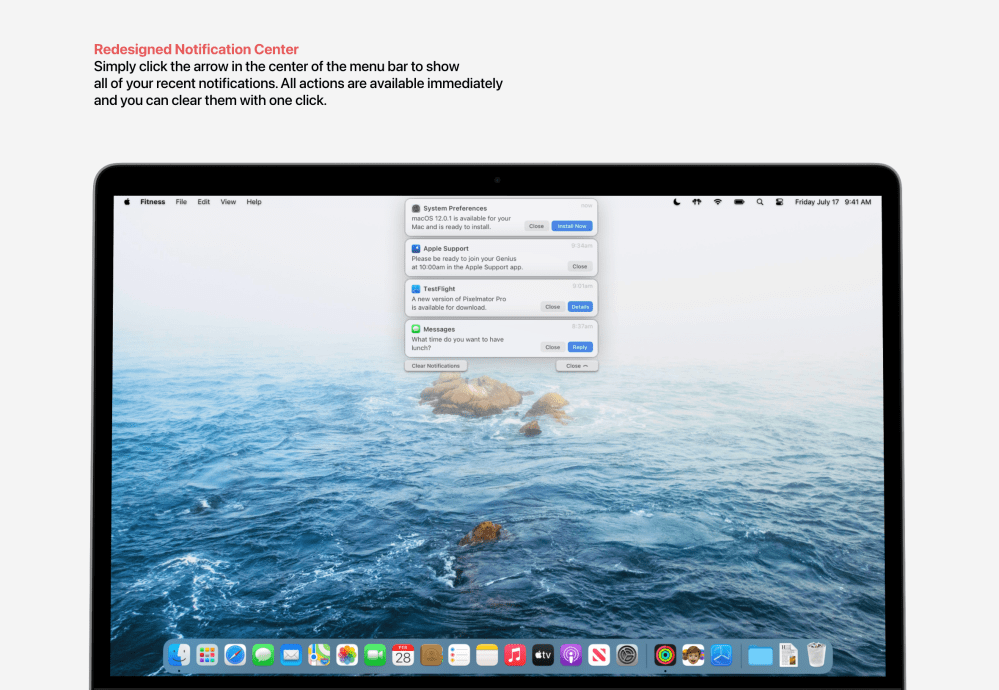Click Install Now on the macOS update
Screen dimensions: 999x690
point(572,226)
